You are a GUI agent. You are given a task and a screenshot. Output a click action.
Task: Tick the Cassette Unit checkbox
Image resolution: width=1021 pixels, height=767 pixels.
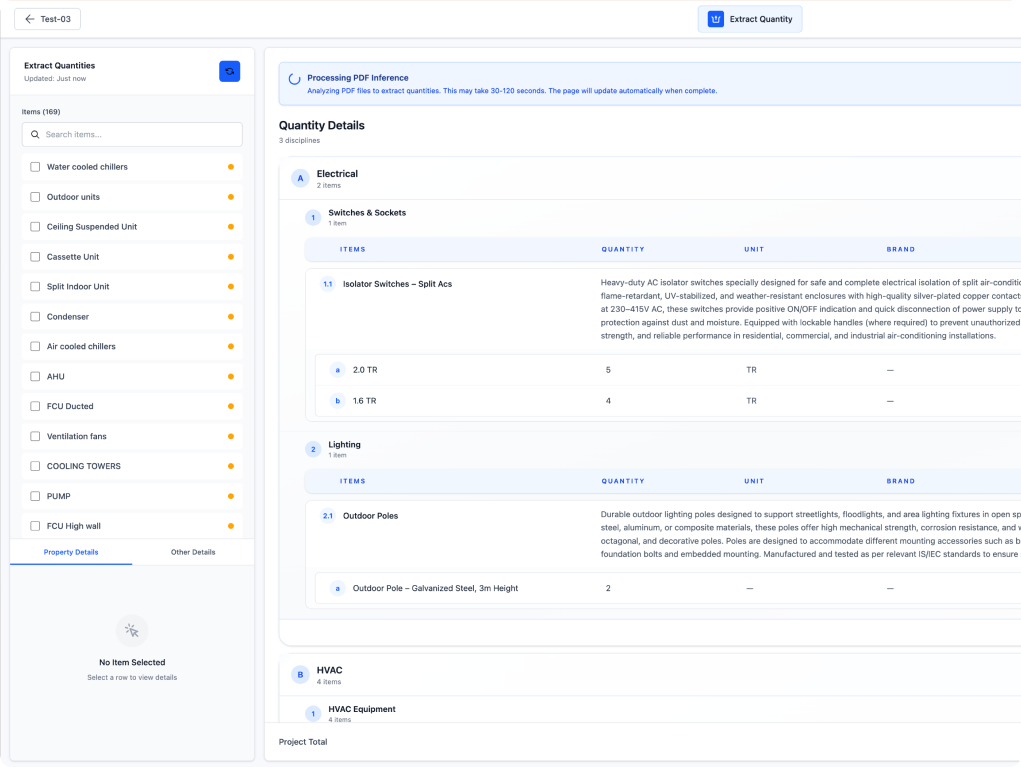click(35, 257)
